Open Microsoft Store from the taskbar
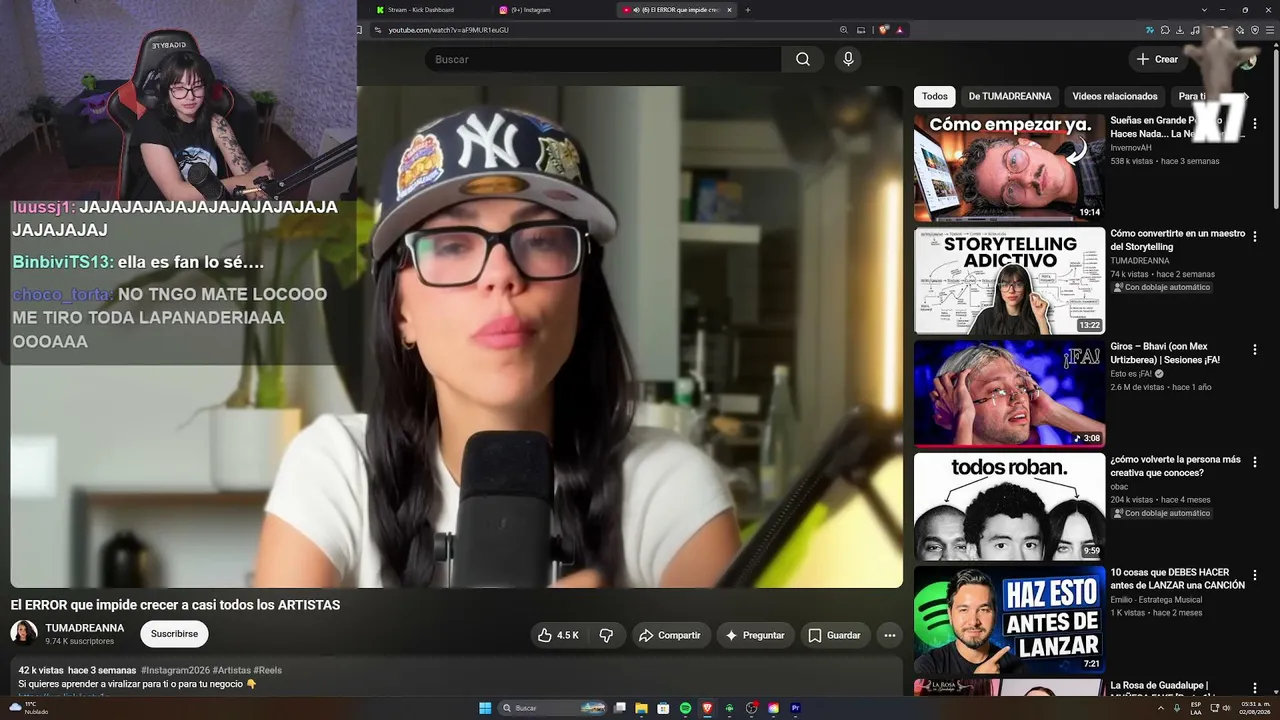Image resolution: width=1280 pixels, height=720 pixels. click(x=663, y=708)
